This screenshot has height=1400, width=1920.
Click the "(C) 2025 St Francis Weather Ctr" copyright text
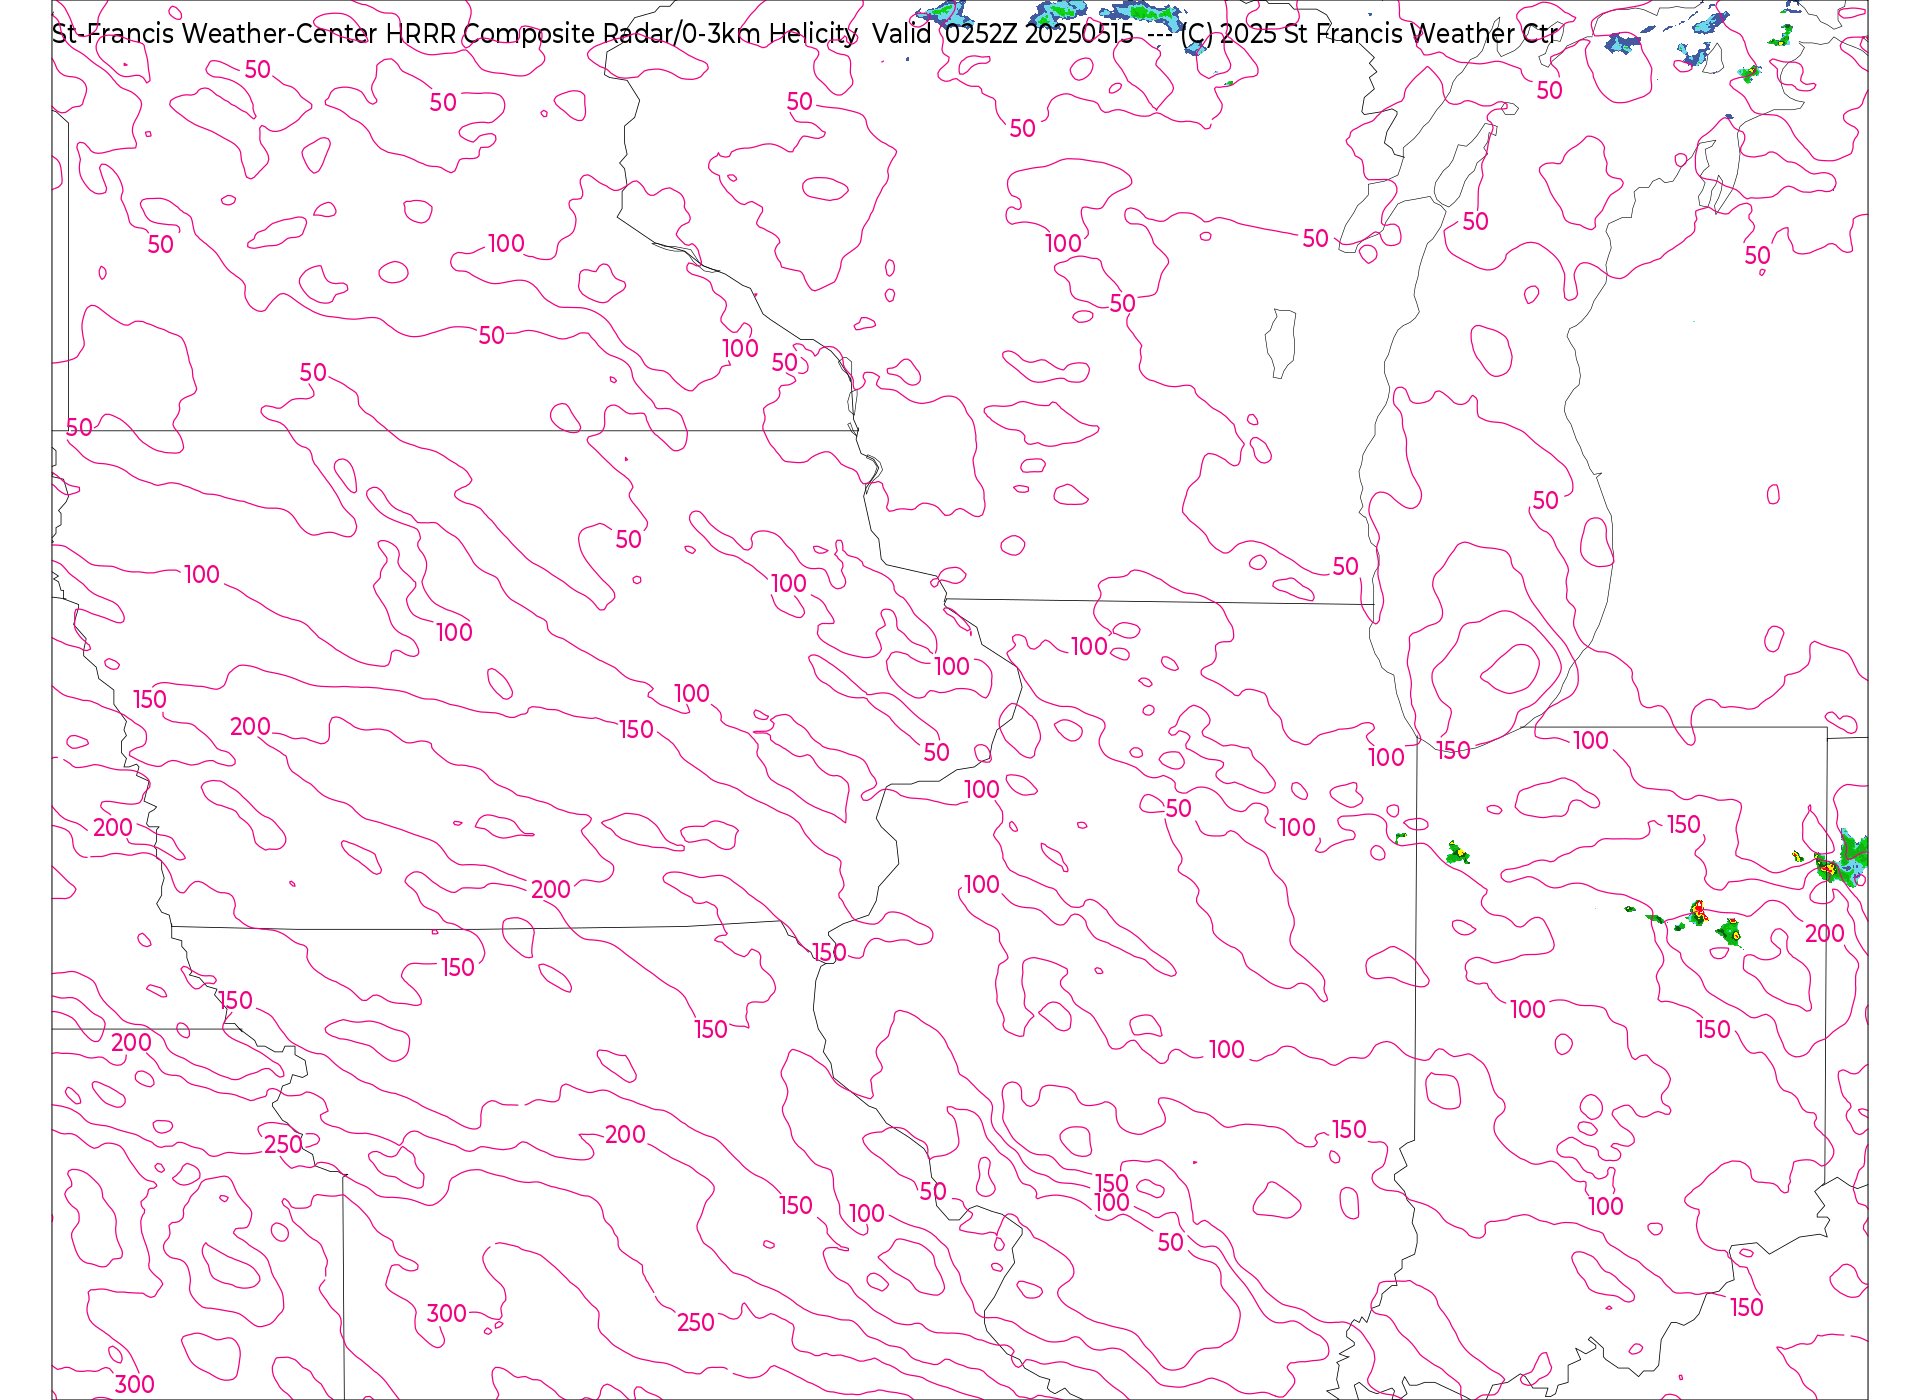(x=1369, y=34)
